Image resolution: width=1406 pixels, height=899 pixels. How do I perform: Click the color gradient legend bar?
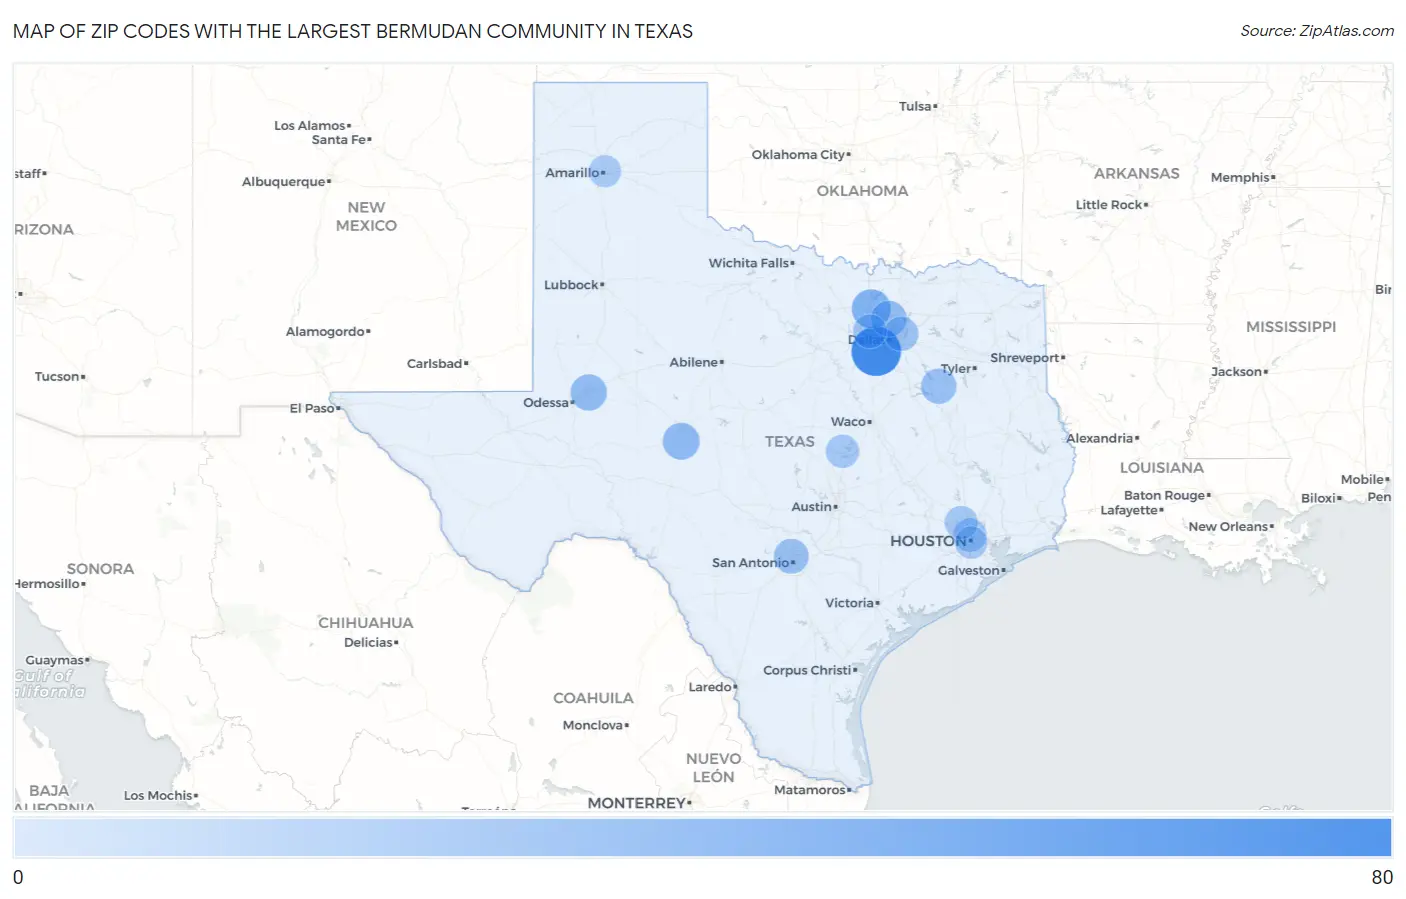(703, 837)
